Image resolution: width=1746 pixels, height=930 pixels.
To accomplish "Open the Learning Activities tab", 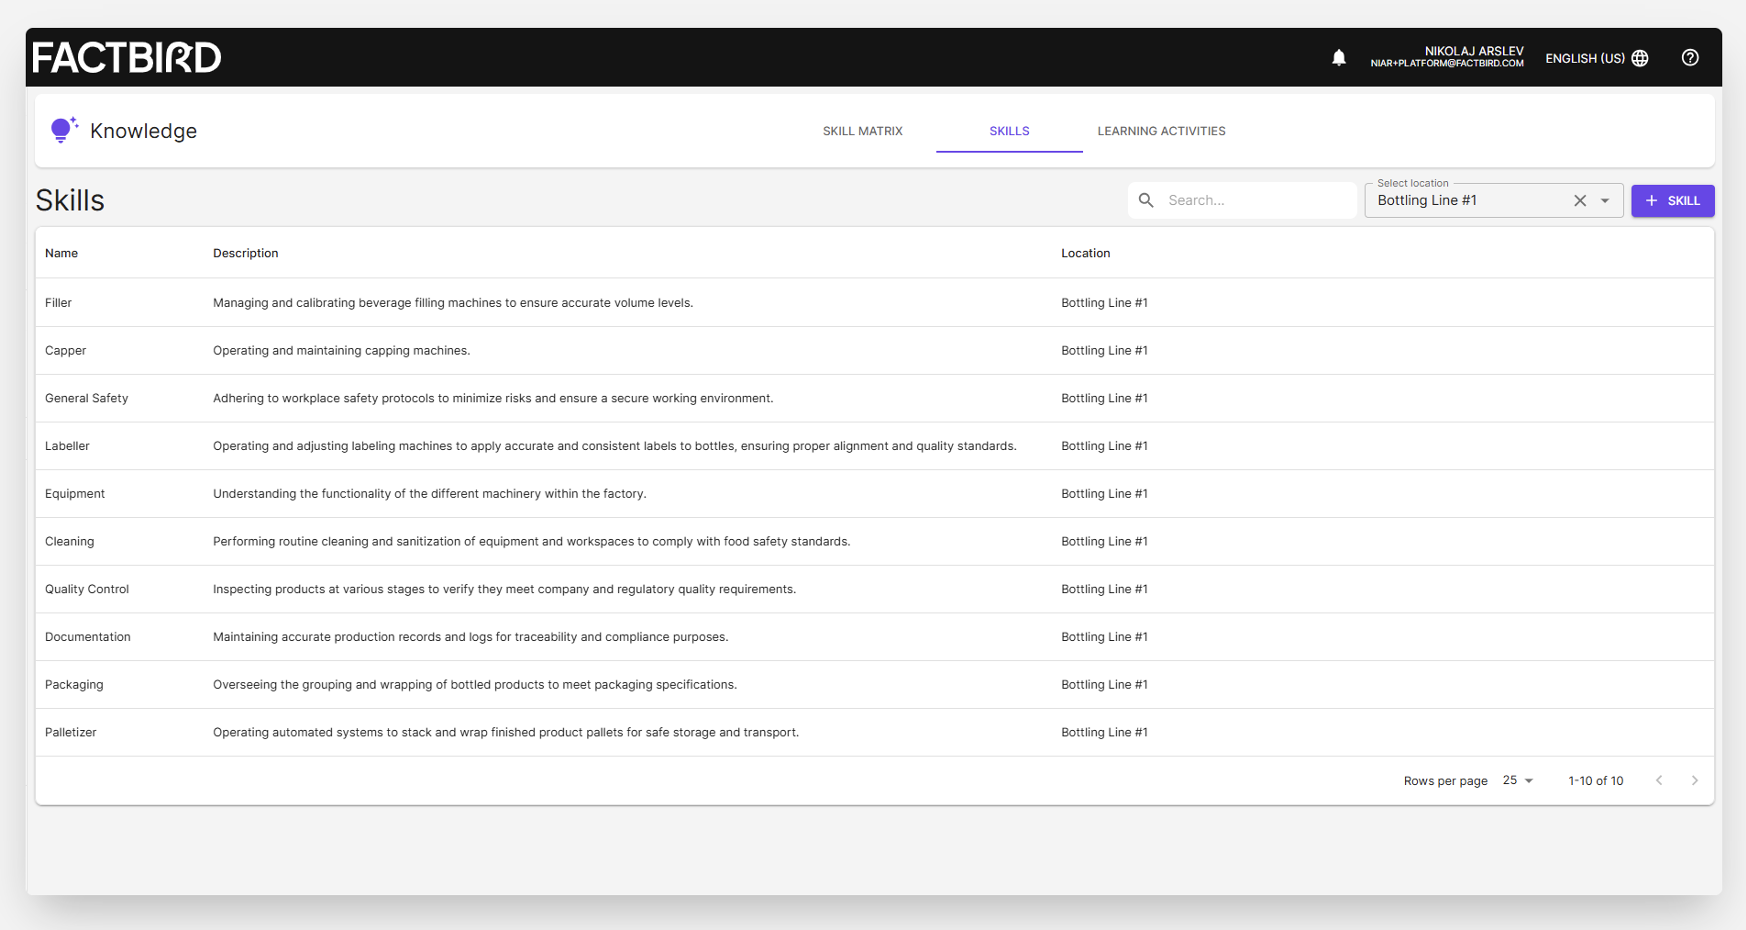I will coord(1161,131).
